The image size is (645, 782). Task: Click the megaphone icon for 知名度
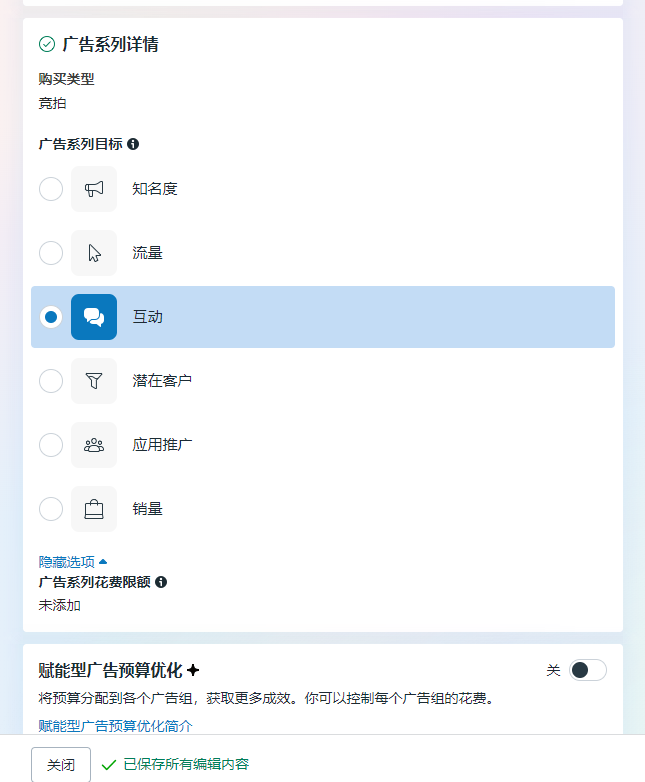[94, 189]
